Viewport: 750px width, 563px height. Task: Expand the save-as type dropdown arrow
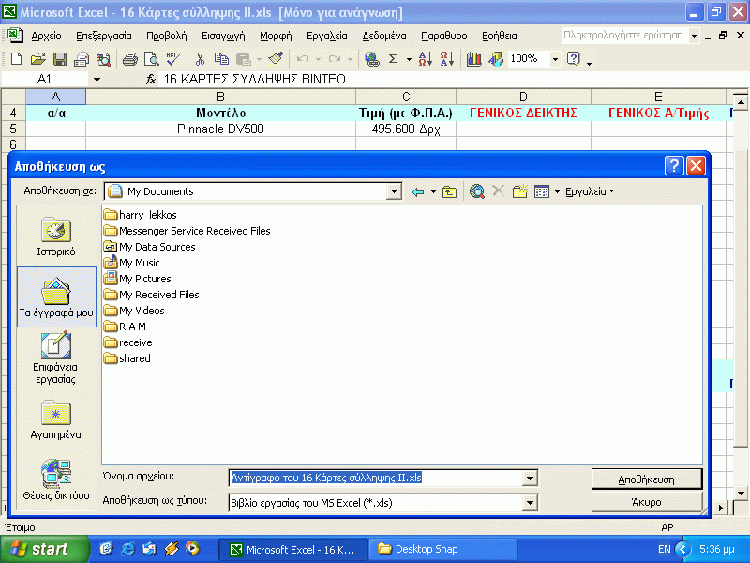pos(529,503)
